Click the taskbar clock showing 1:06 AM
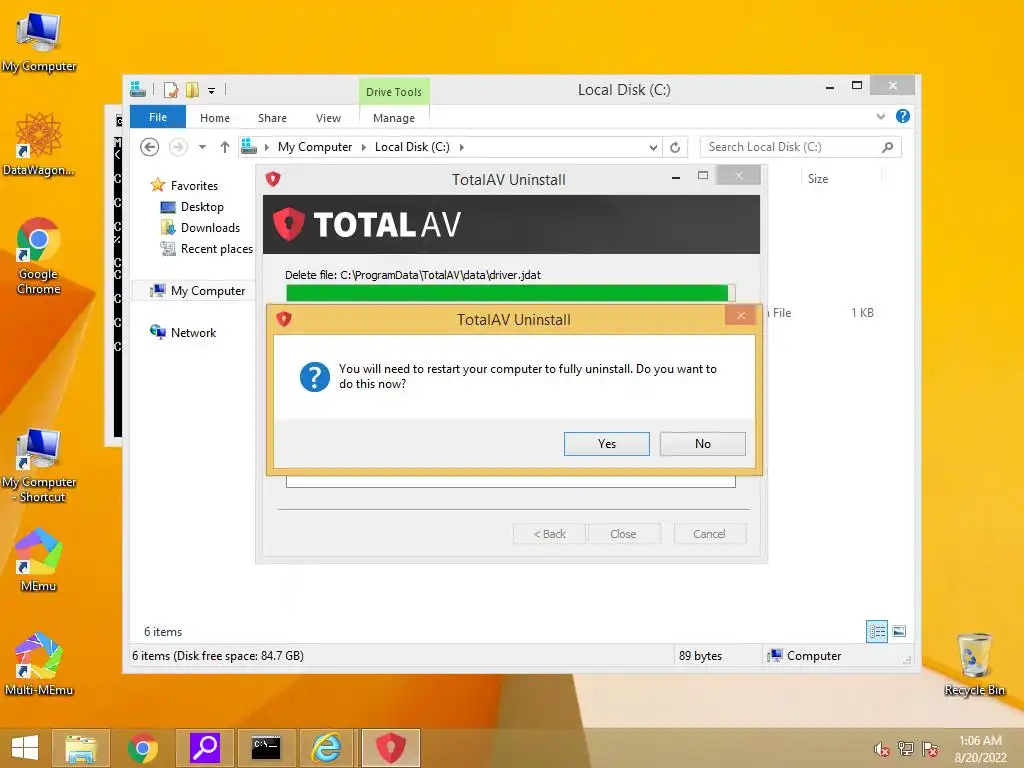This screenshot has width=1024, height=768. (x=980, y=748)
